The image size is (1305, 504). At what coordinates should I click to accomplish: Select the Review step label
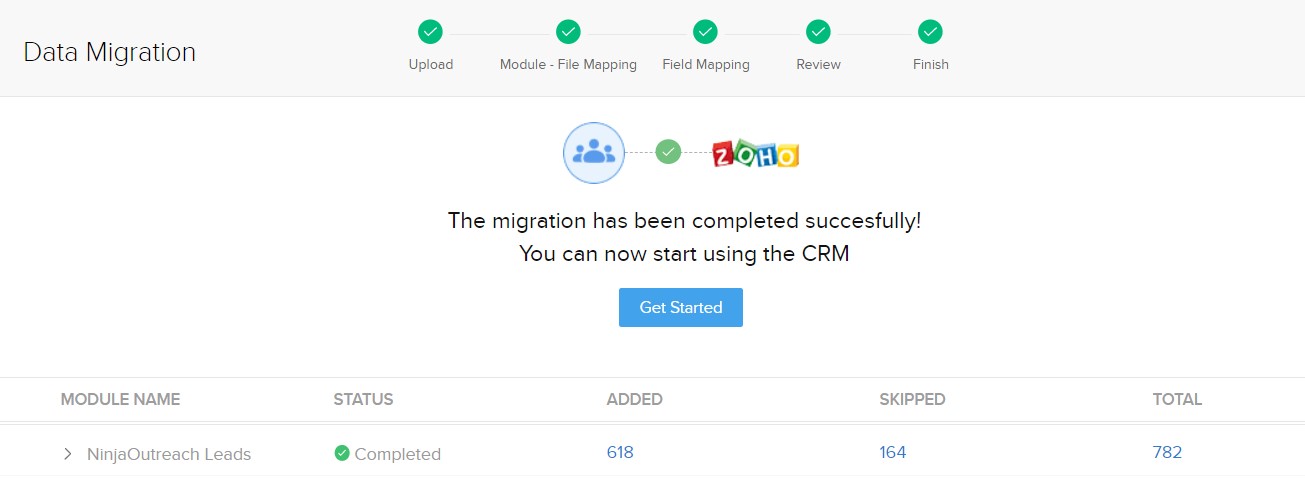tap(818, 64)
